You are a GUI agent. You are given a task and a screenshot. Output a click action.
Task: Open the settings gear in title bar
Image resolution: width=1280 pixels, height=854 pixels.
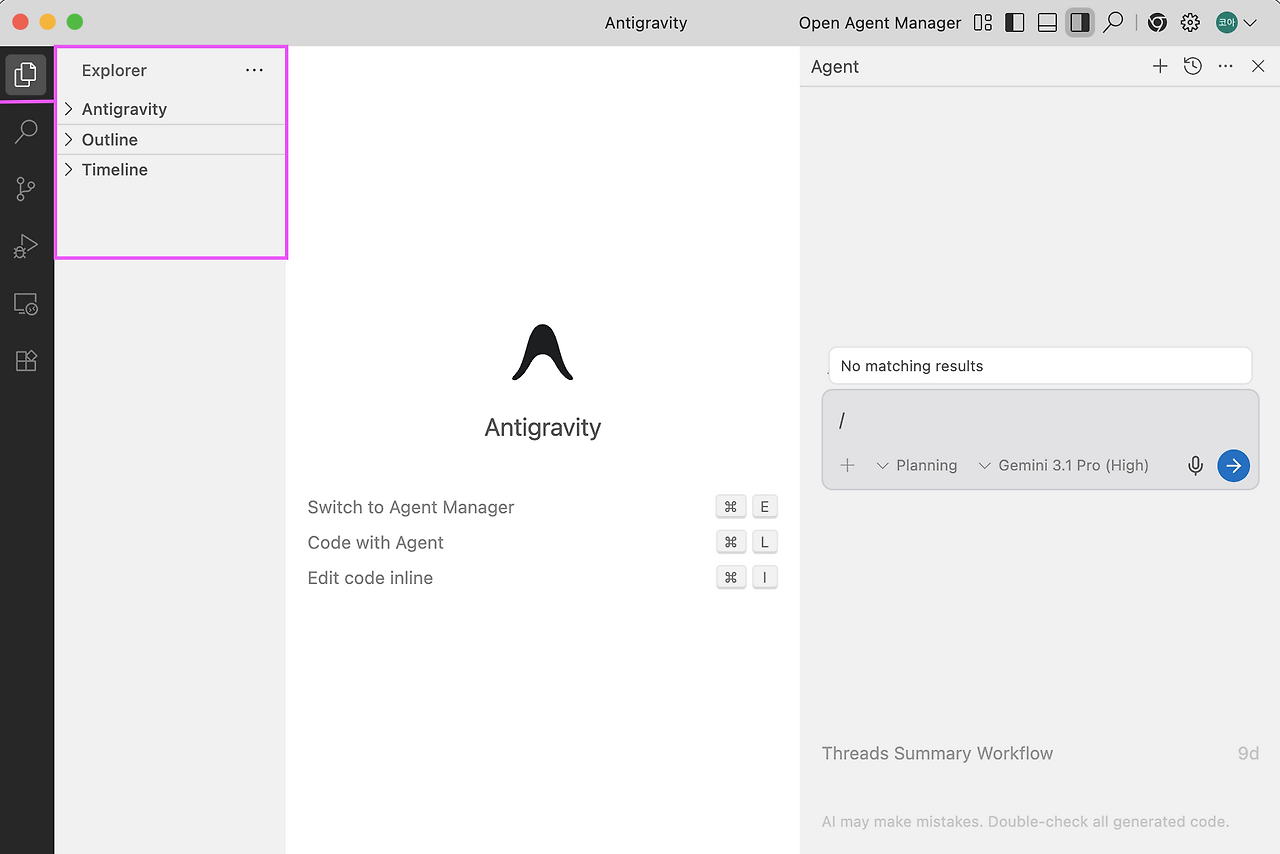click(1190, 23)
